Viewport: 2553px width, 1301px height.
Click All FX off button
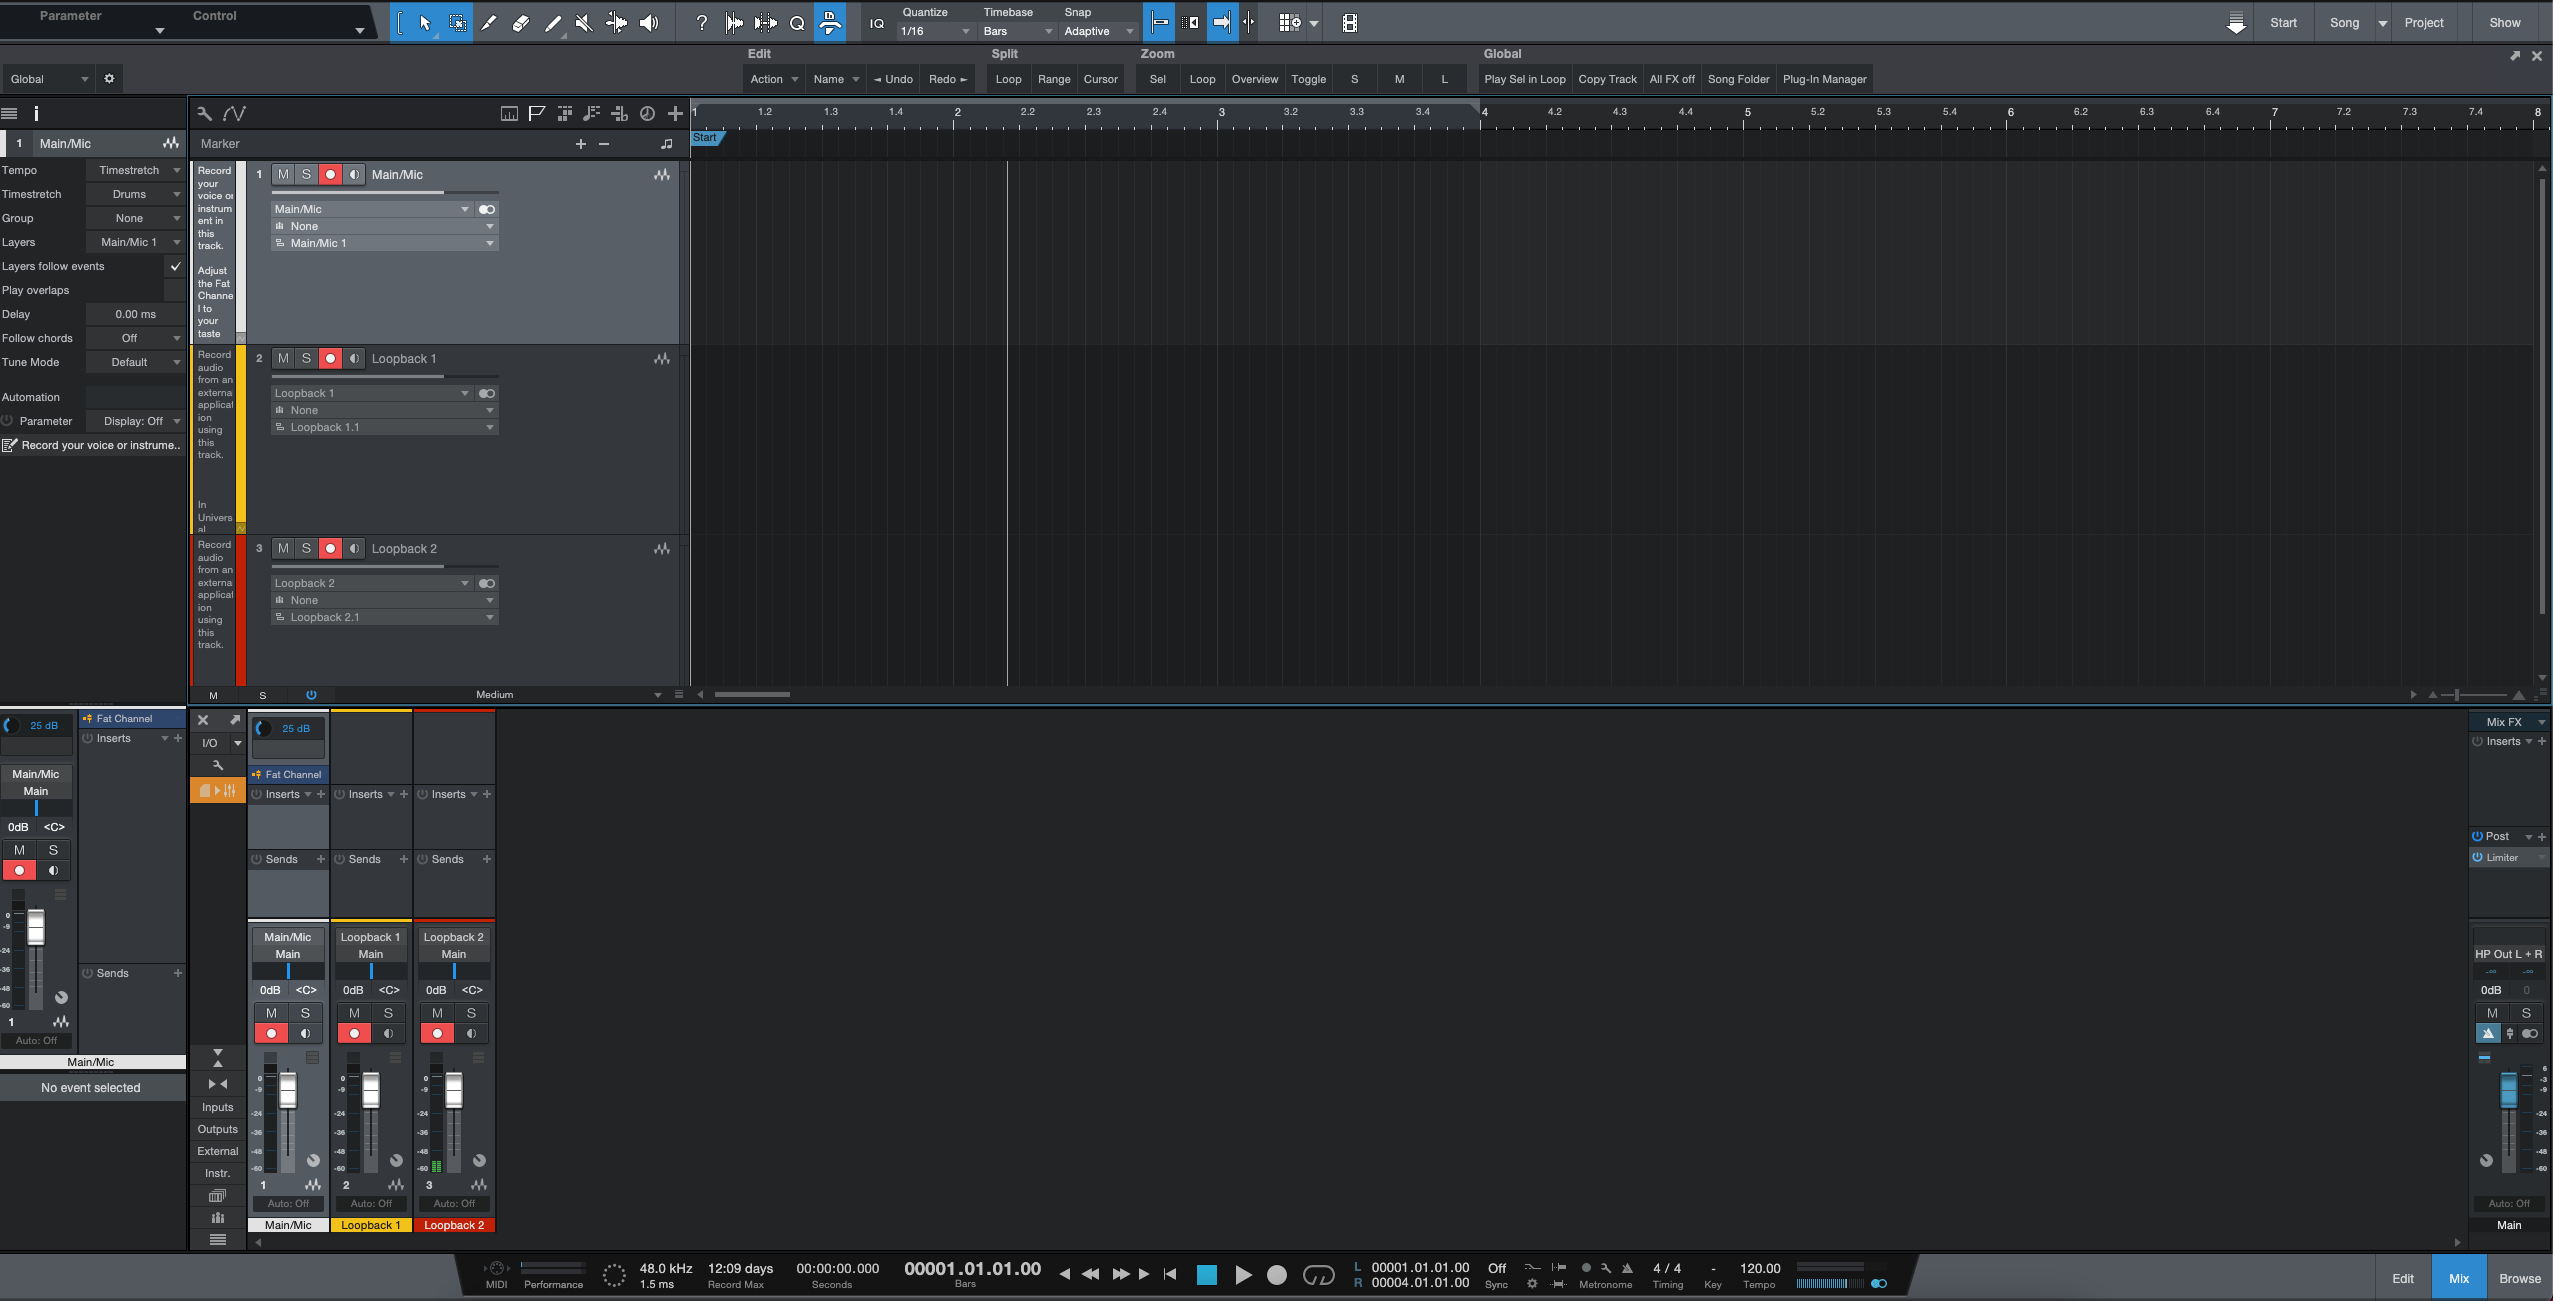1672,79
